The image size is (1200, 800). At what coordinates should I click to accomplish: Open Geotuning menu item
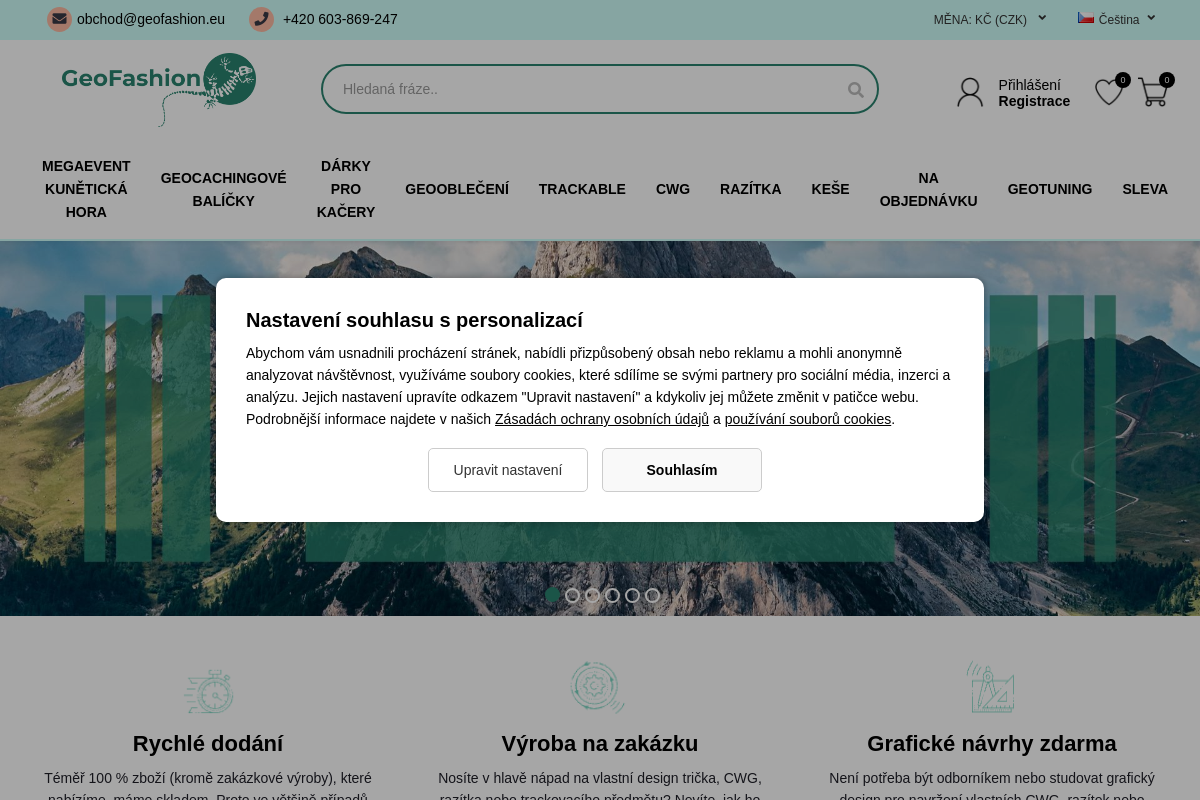pyautogui.click(x=1050, y=189)
